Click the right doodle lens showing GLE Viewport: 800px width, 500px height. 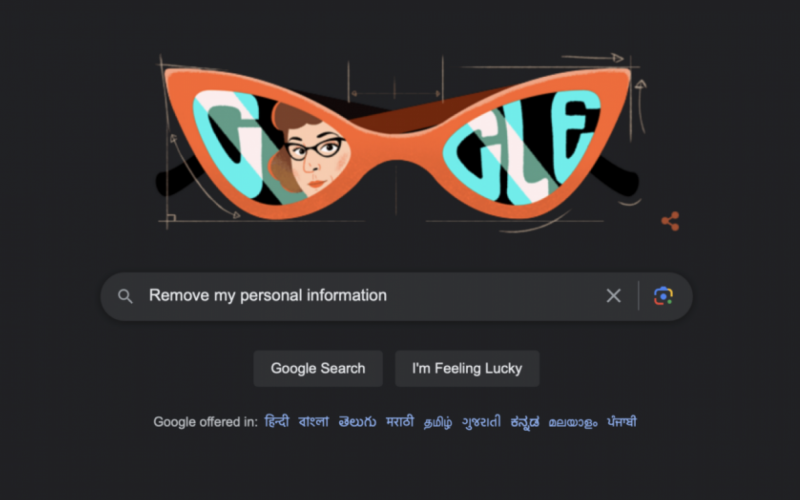tap(521, 147)
